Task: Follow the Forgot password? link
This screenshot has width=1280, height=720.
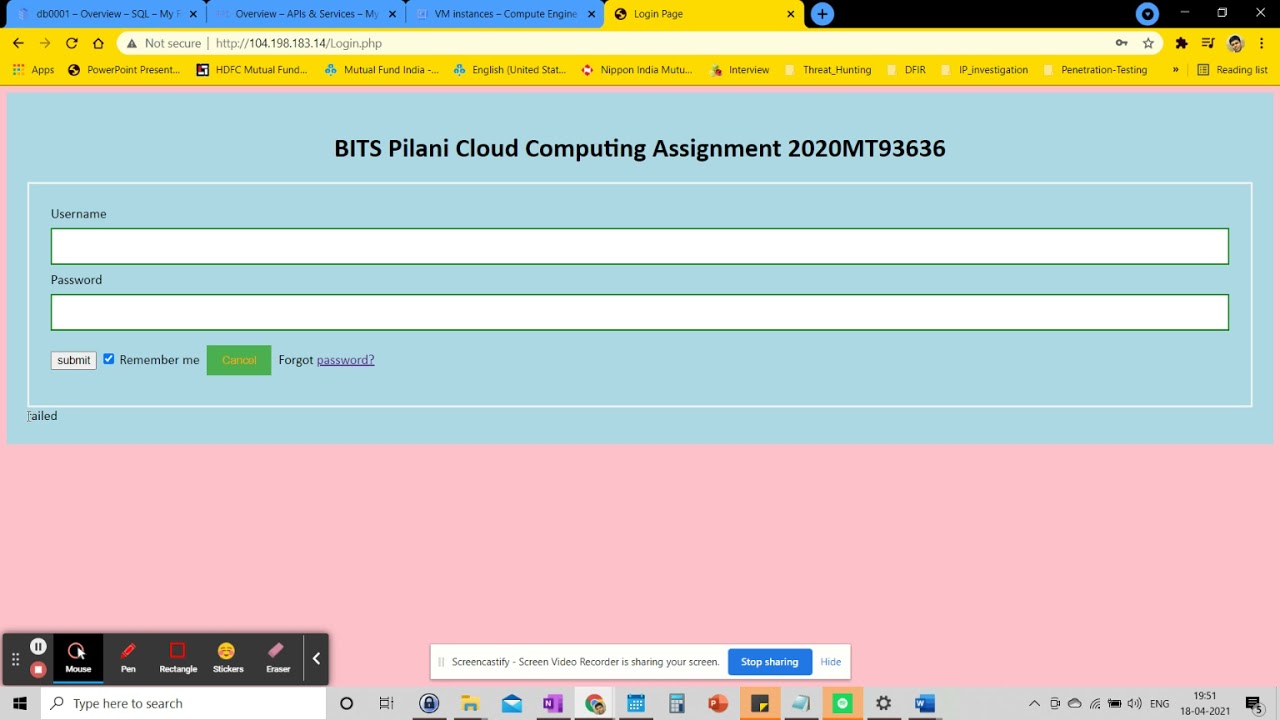Action: [x=345, y=360]
